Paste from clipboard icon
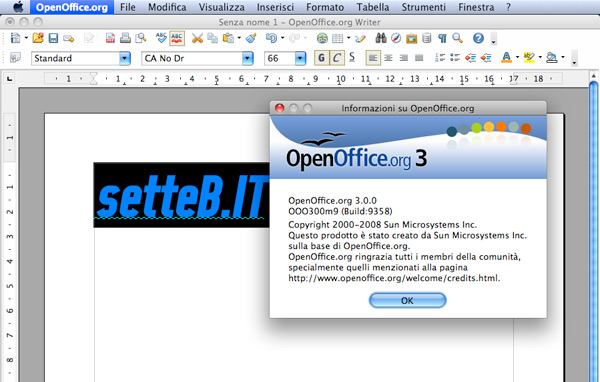This screenshot has height=382, width=600. pyautogui.click(x=228, y=38)
